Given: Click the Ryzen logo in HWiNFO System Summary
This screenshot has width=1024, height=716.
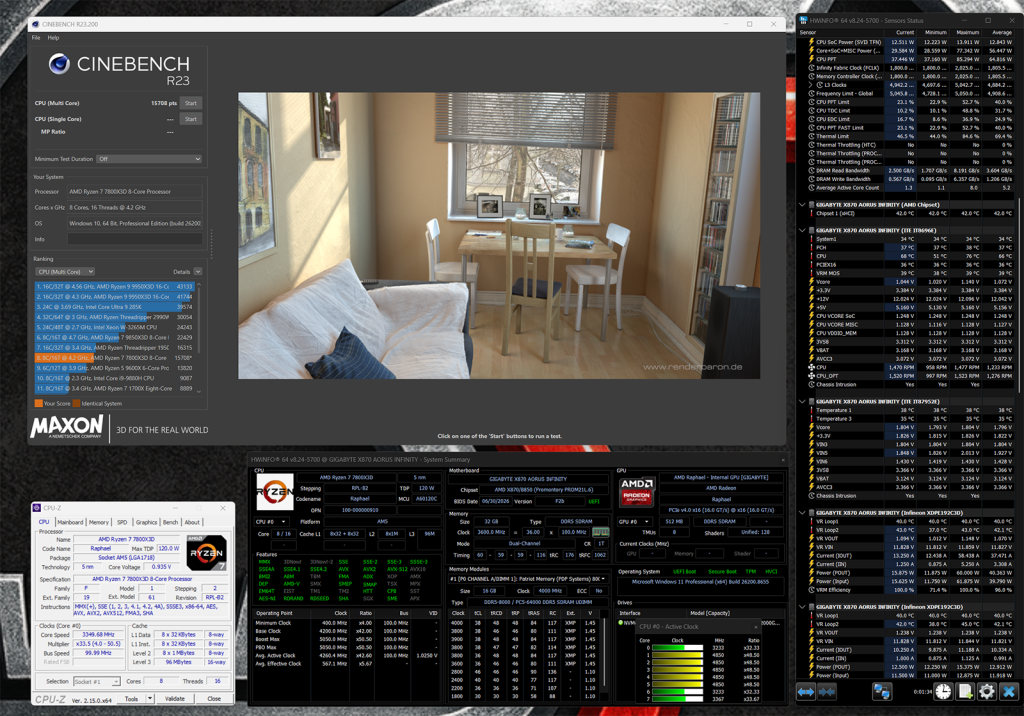Looking at the screenshot, I should pyautogui.click(x=274, y=492).
